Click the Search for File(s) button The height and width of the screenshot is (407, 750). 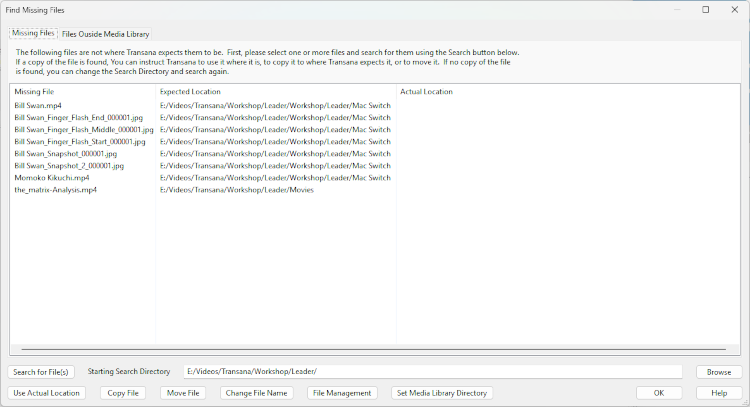tap(41, 372)
